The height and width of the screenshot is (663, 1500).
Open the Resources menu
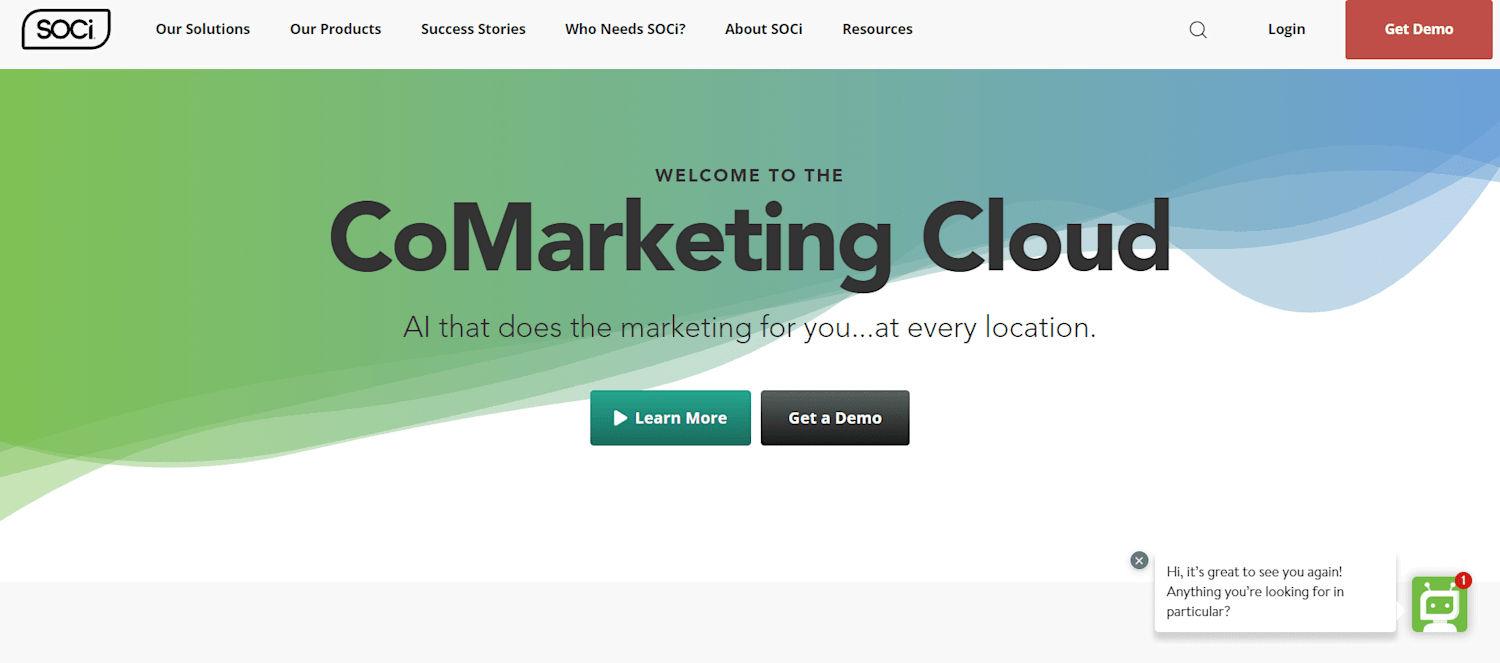877,29
